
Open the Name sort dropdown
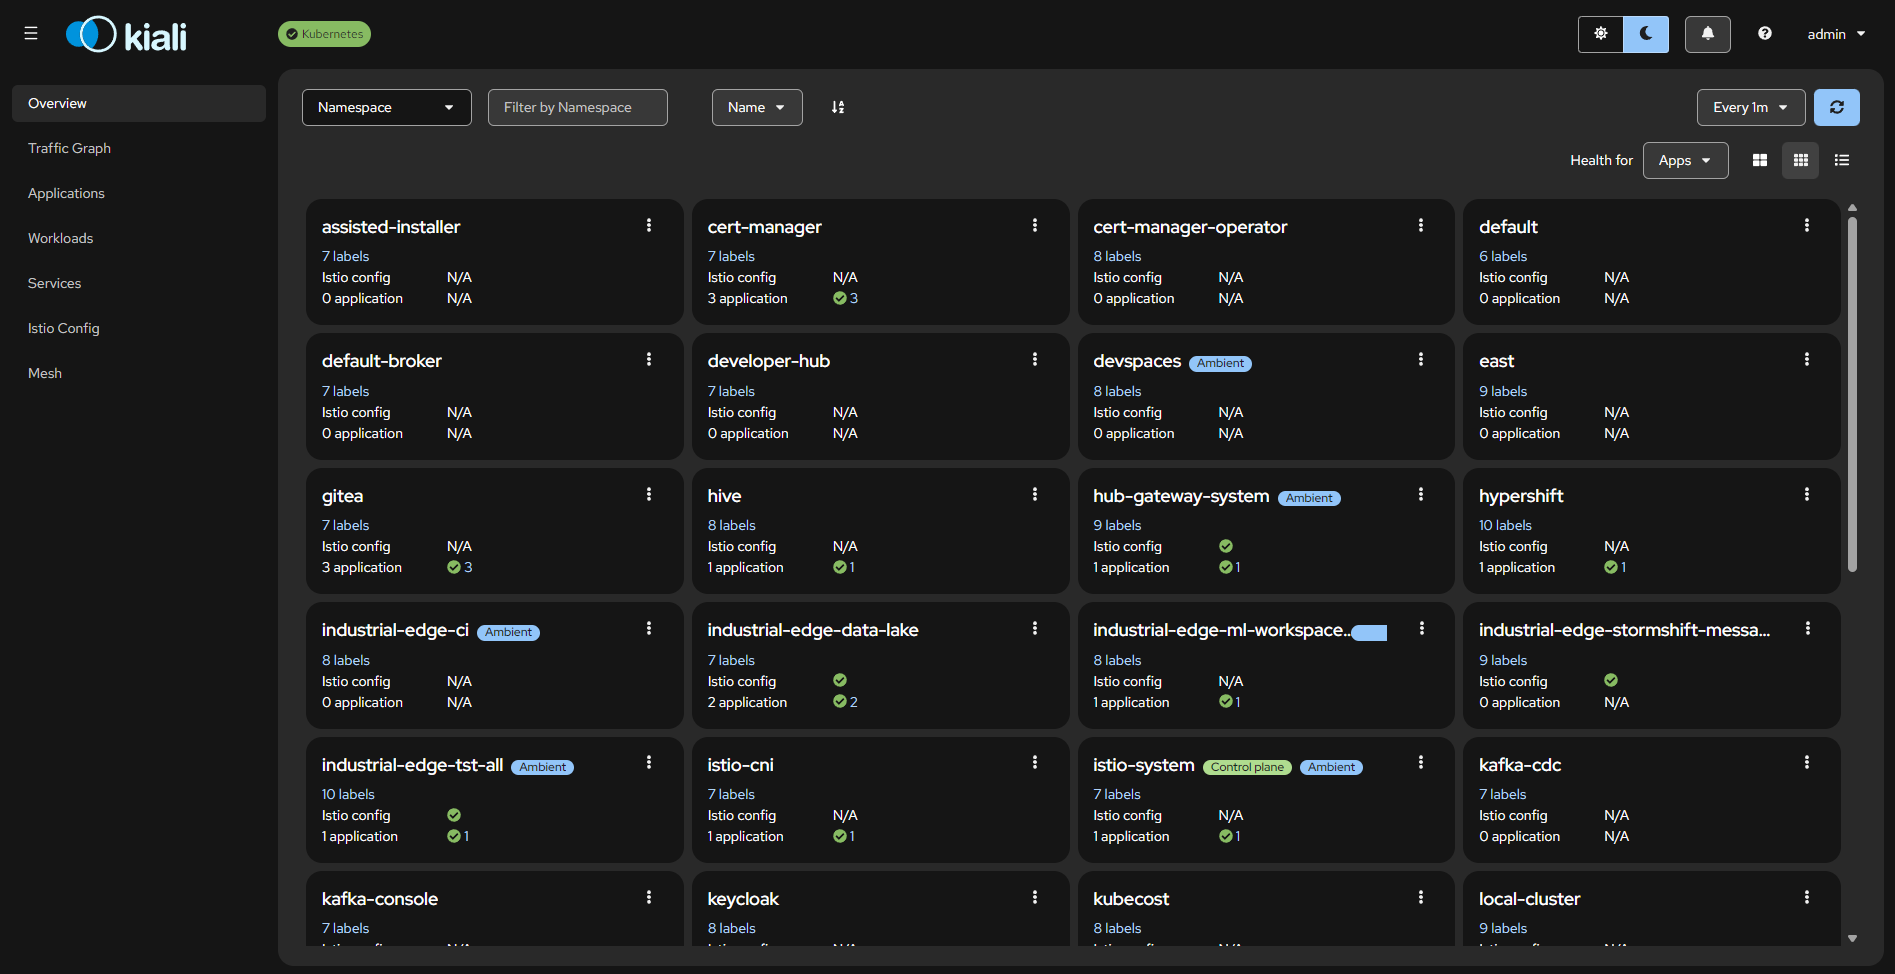pos(757,107)
